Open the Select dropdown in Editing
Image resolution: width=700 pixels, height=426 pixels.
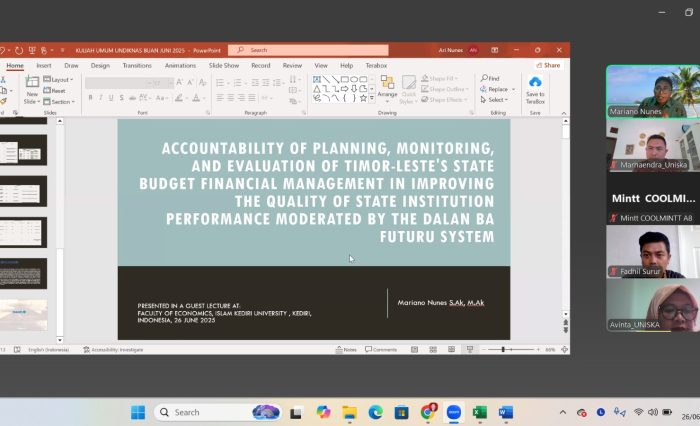(x=496, y=100)
